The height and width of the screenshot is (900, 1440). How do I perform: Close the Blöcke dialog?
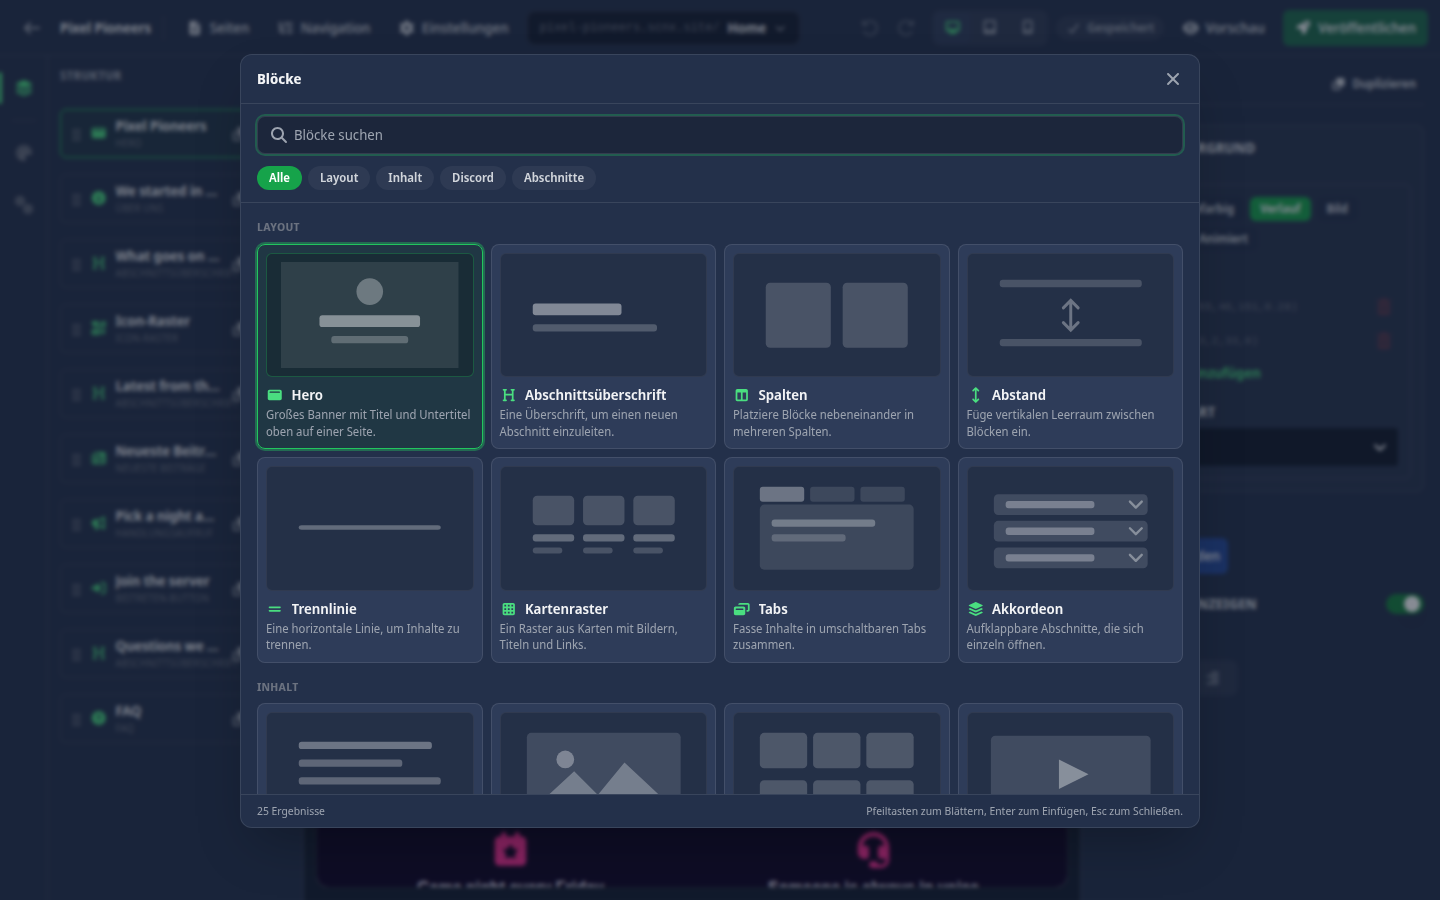click(x=1173, y=79)
